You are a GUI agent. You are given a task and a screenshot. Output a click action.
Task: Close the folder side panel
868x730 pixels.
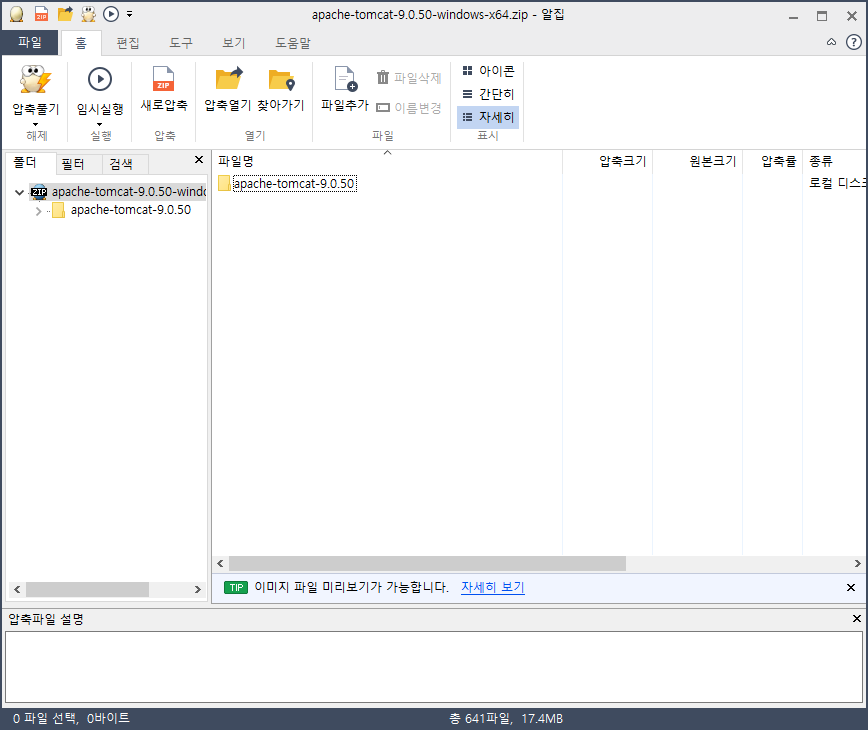pyautogui.click(x=199, y=160)
